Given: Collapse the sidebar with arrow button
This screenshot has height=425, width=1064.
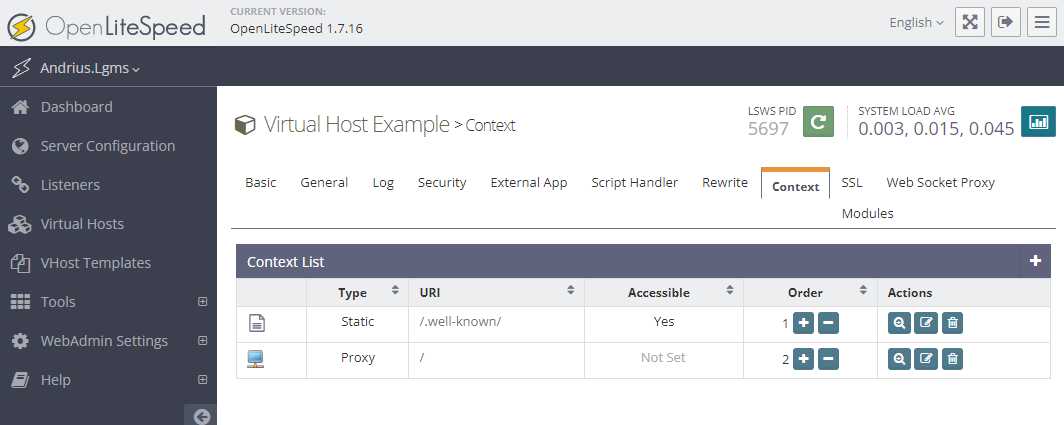Looking at the screenshot, I should (x=201, y=416).
